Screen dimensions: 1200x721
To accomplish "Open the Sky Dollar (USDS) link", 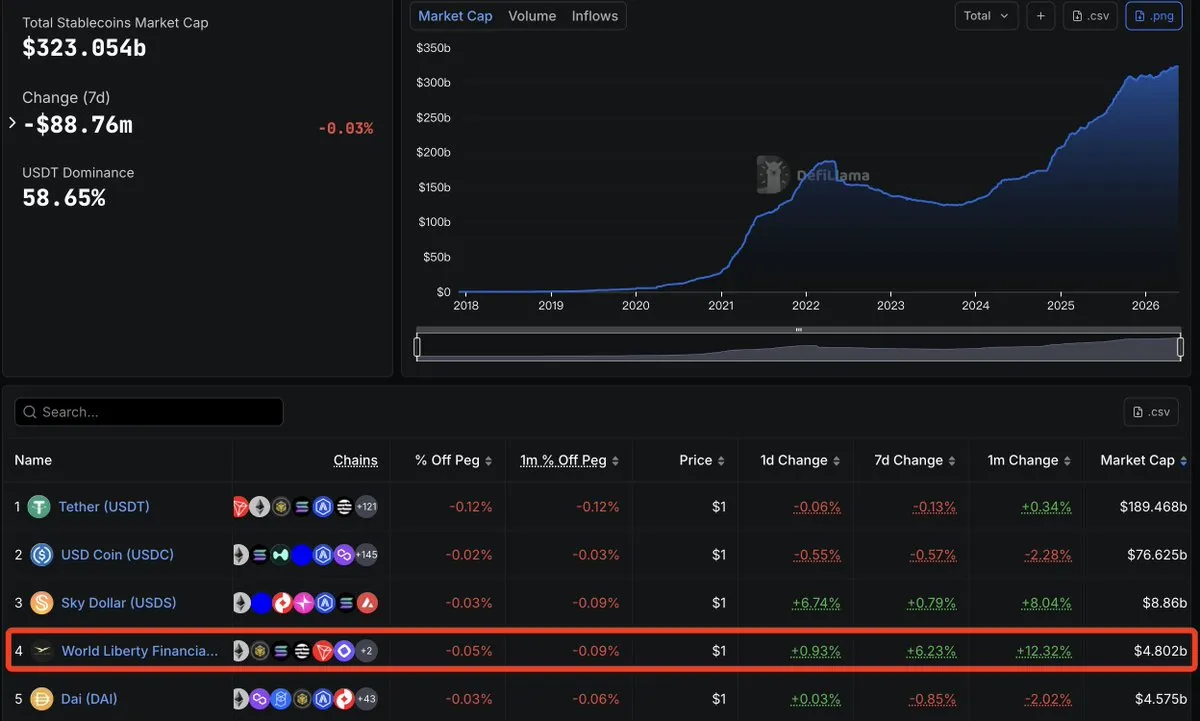I will [x=118, y=603].
